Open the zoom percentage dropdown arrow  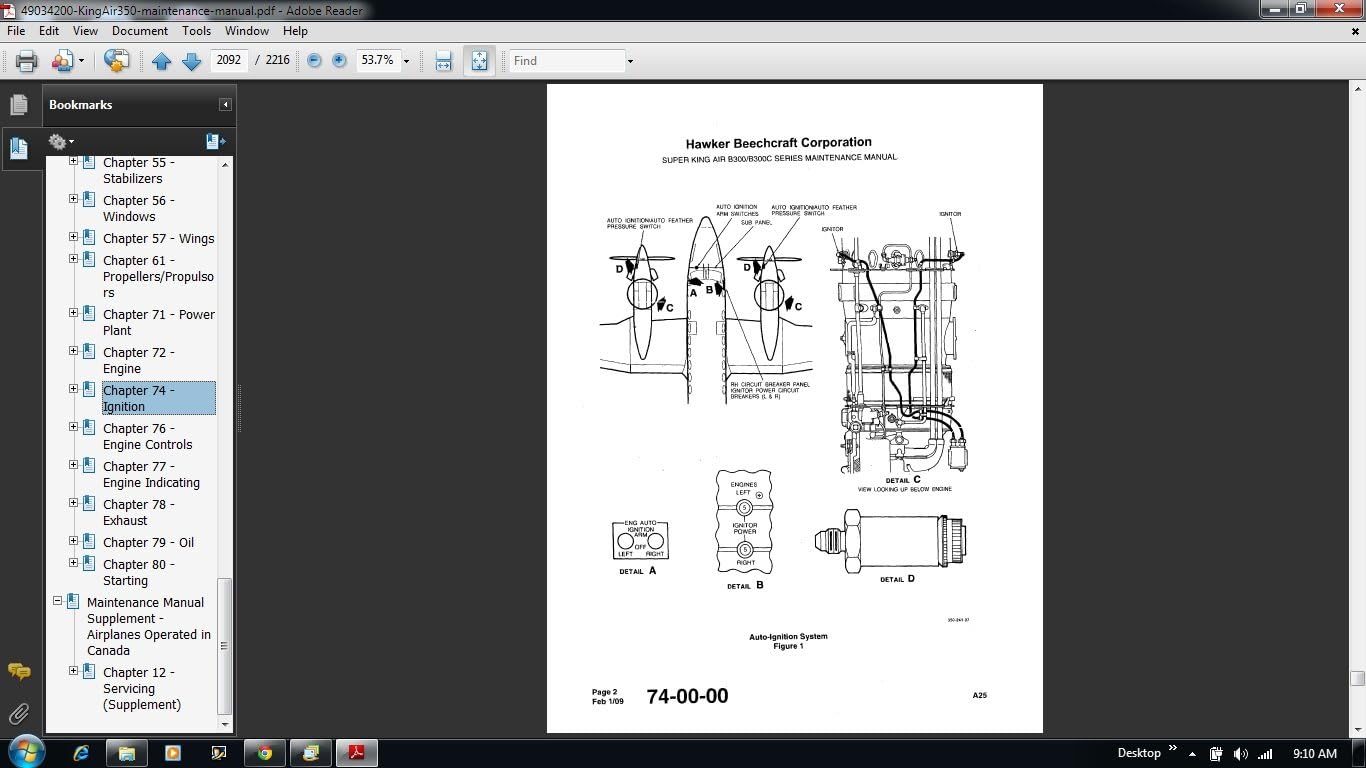[406, 61]
